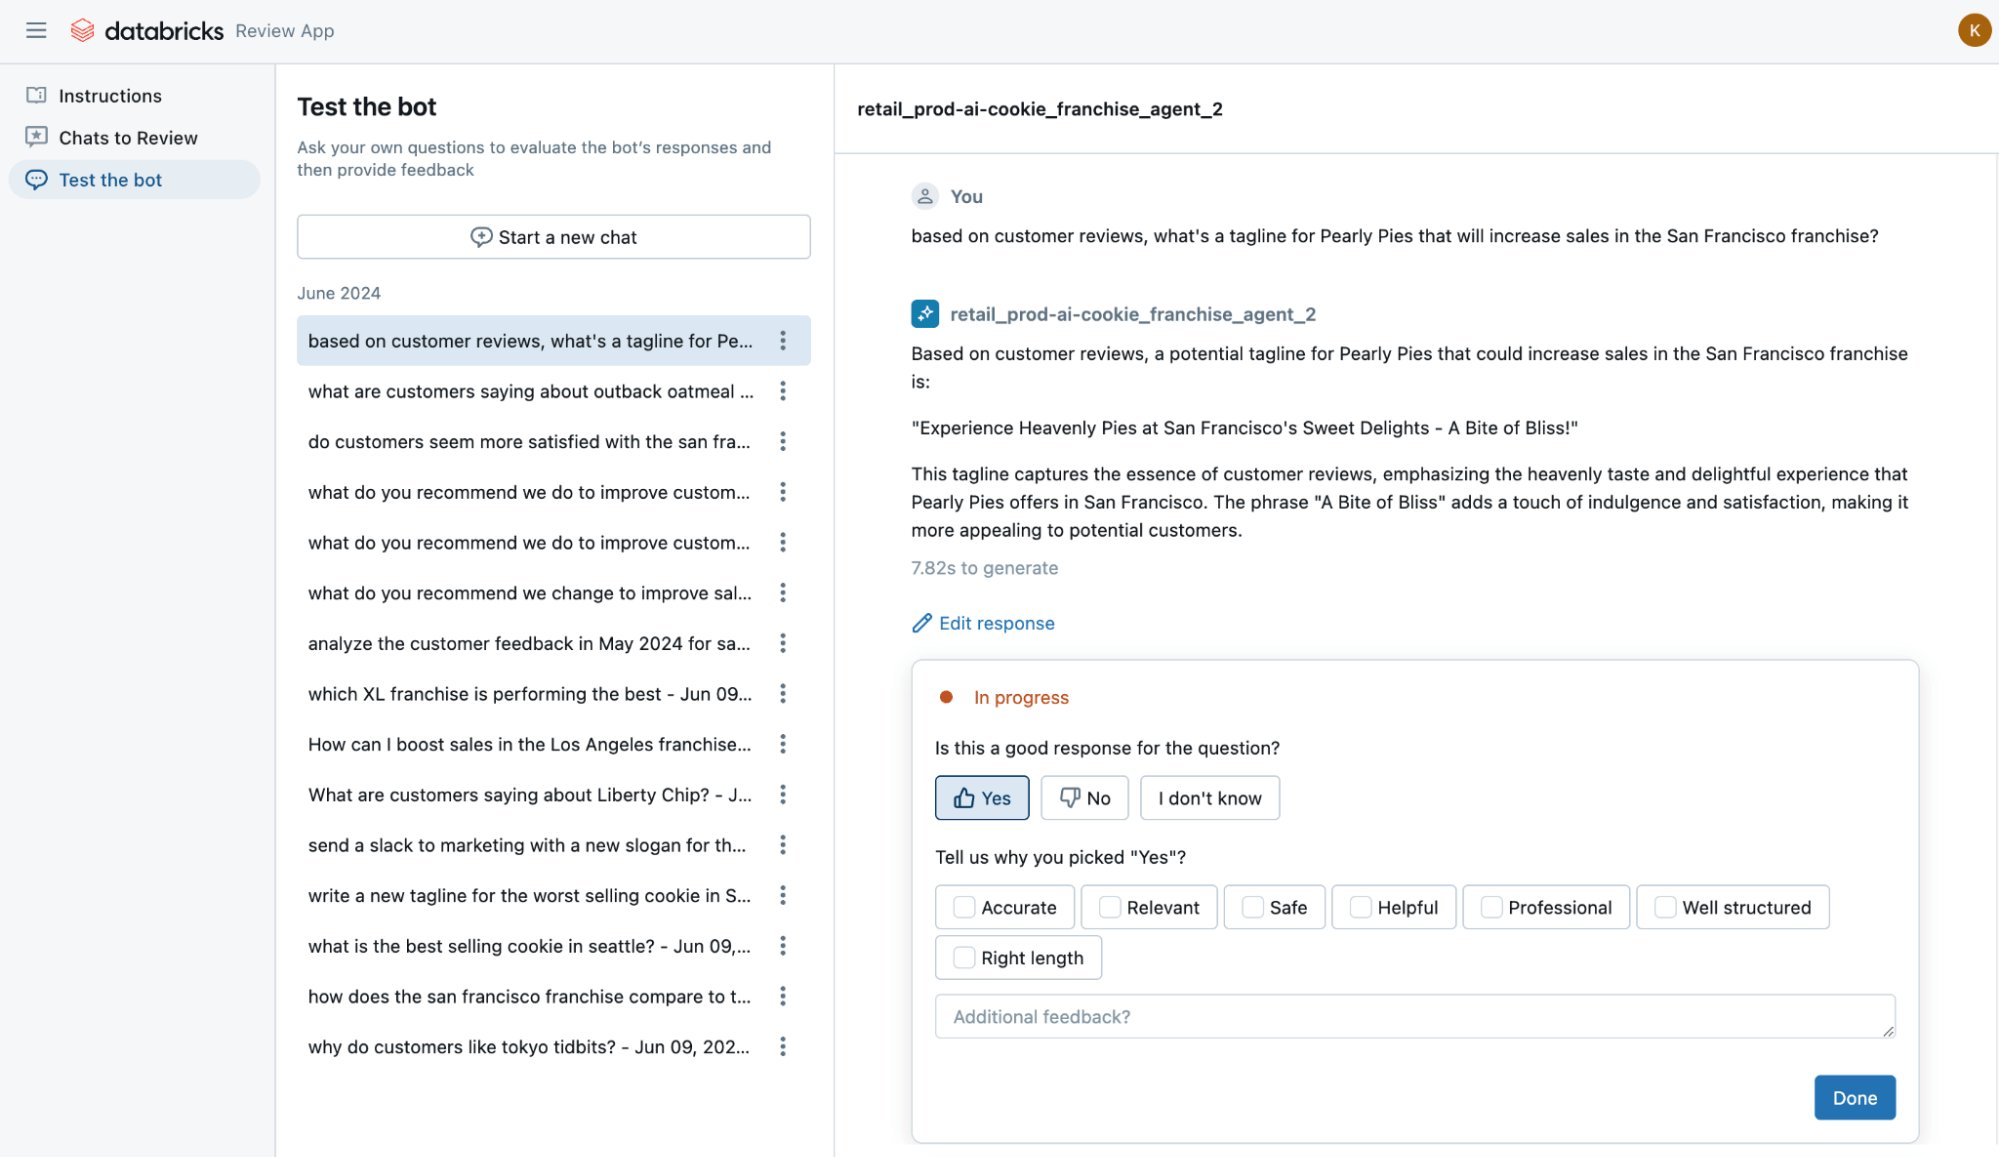
Task: Click Start a new chat button
Action: tap(553, 237)
